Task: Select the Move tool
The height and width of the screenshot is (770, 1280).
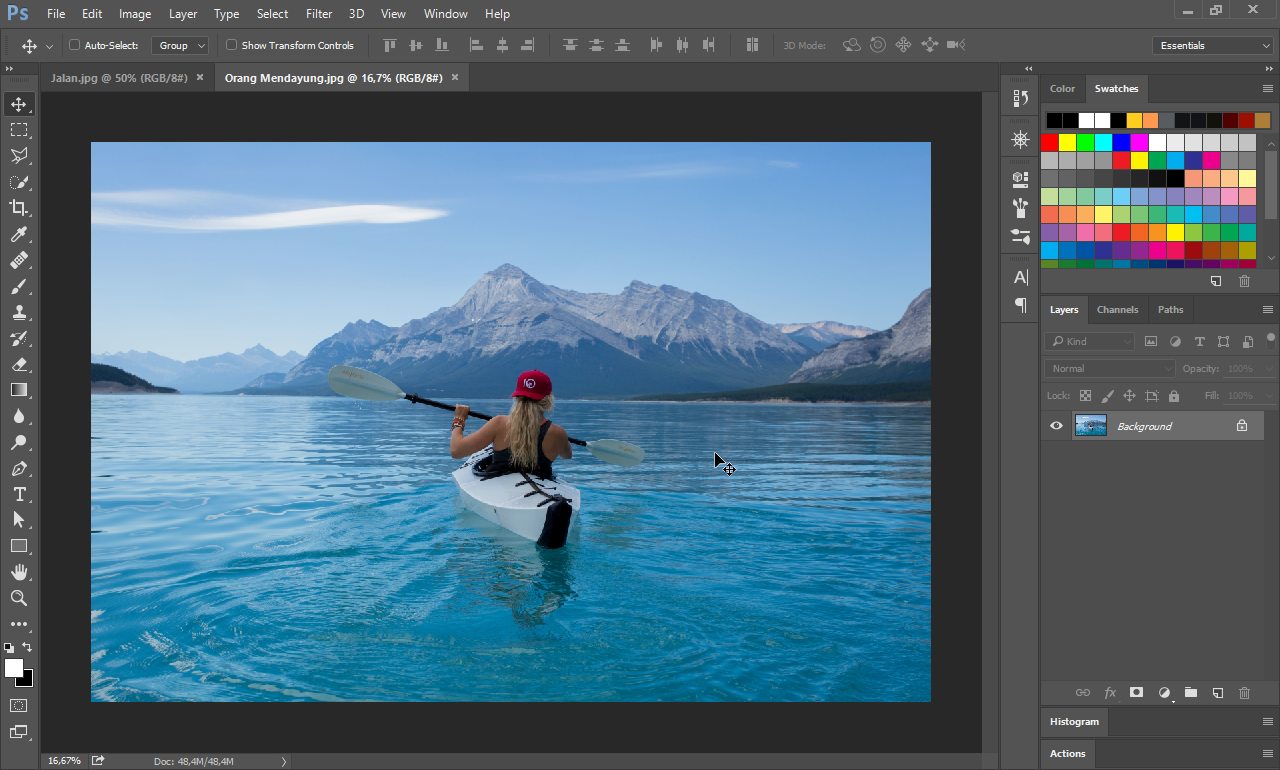Action: click(x=19, y=104)
